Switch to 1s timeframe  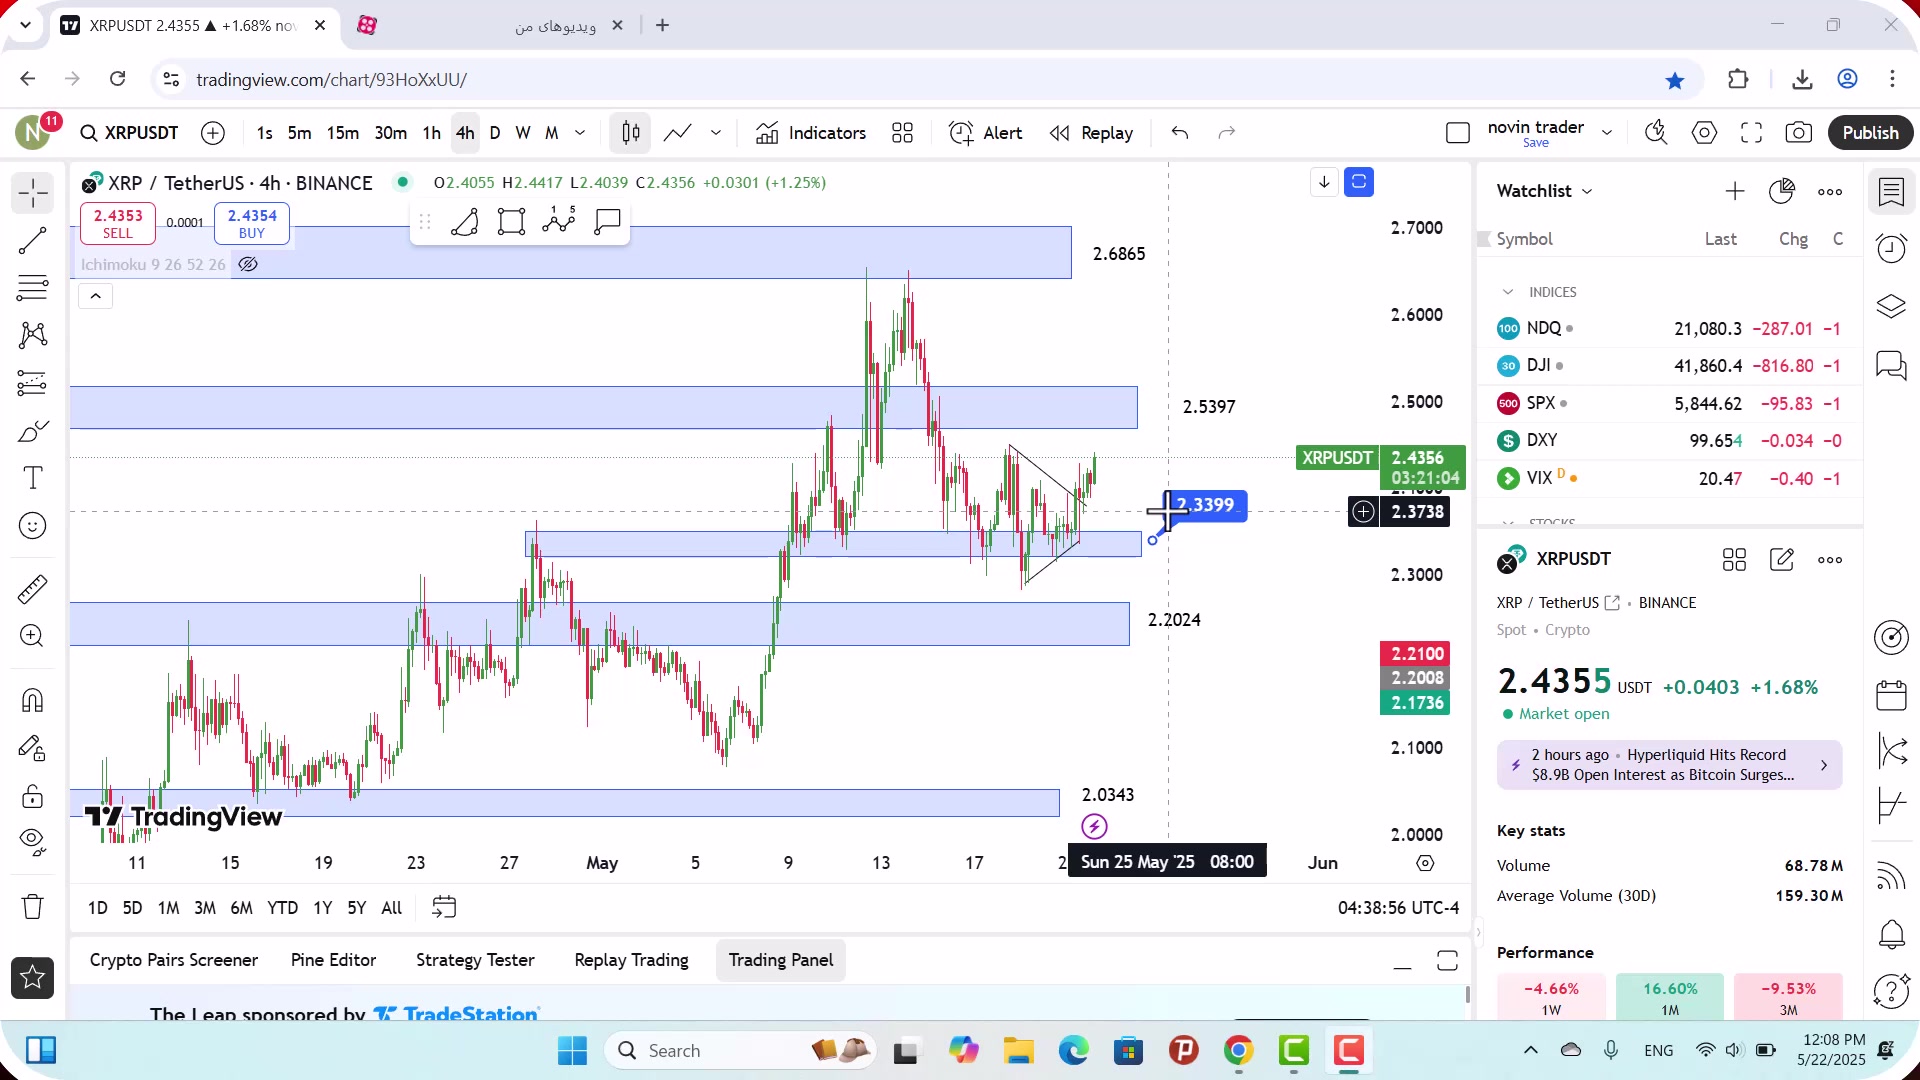click(x=264, y=133)
